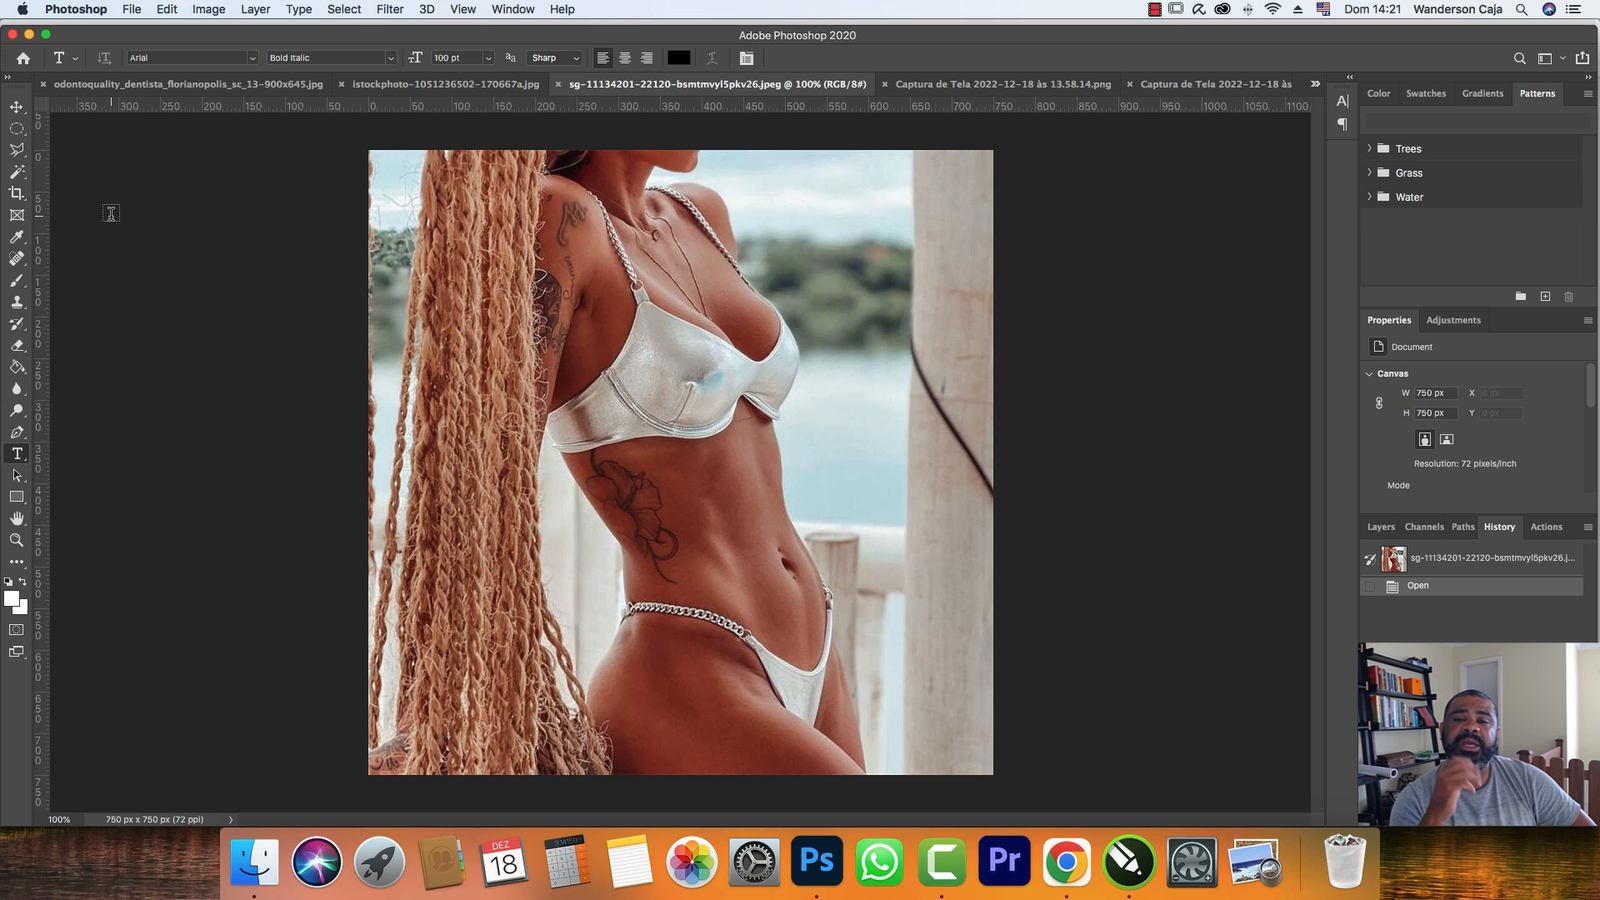This screenshot has width=1600, height=900.
Task: Open the Character and Paragraph panels button
Action: click(746, 58)
